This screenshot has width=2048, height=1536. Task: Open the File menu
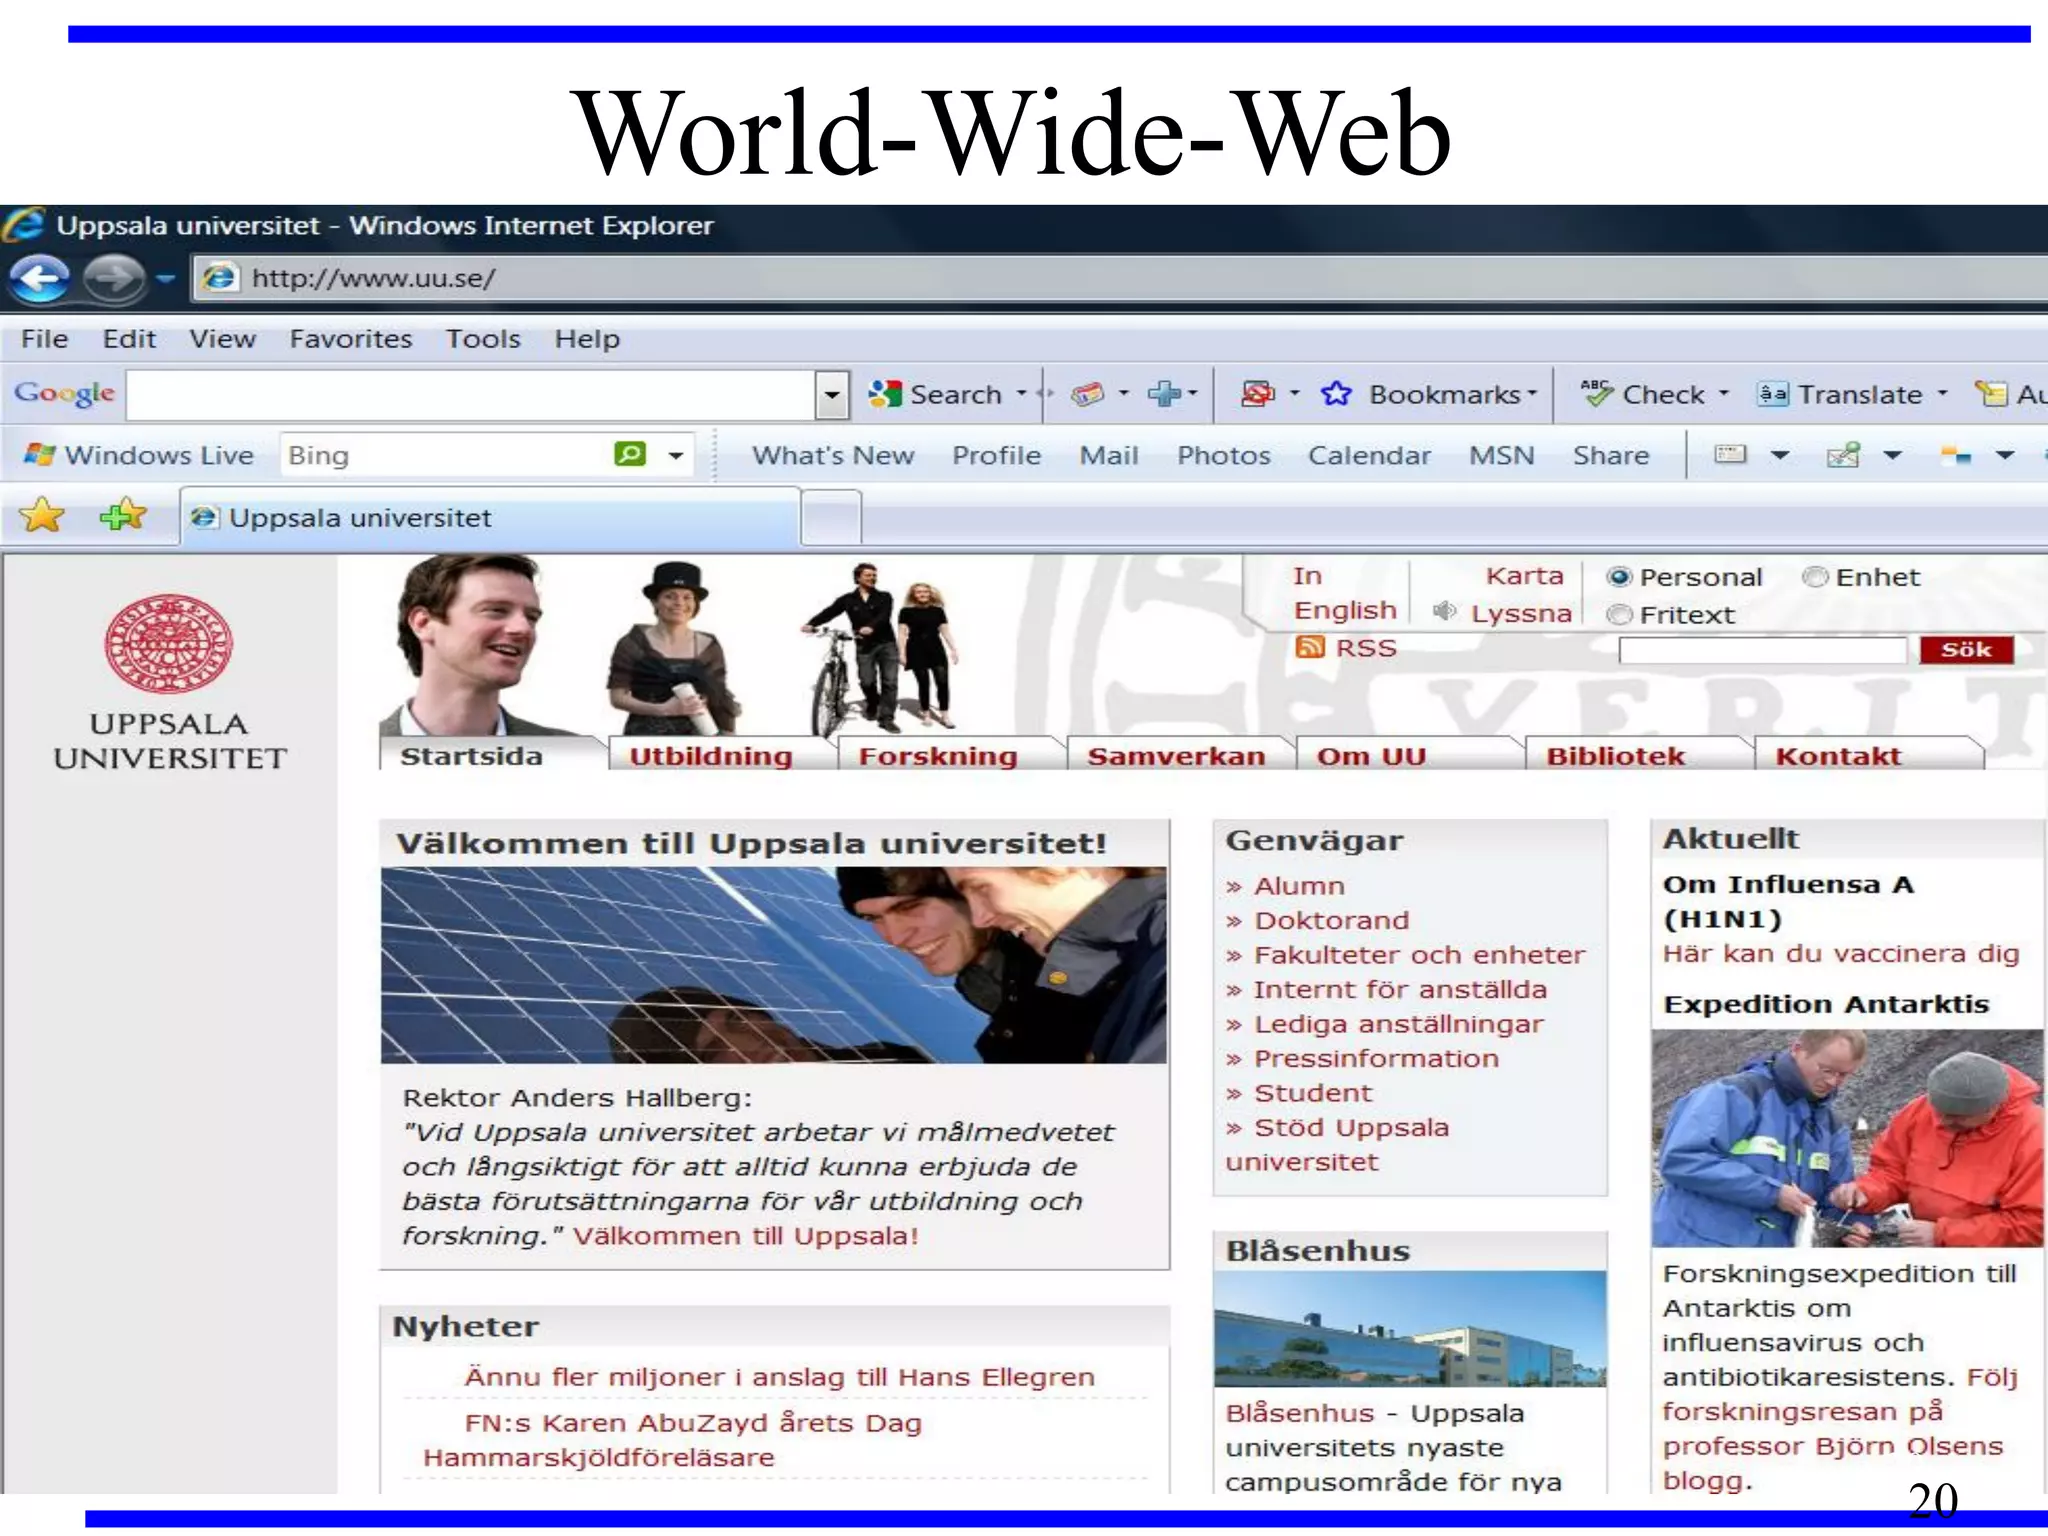pyautogui.click(x=45, y=339)
